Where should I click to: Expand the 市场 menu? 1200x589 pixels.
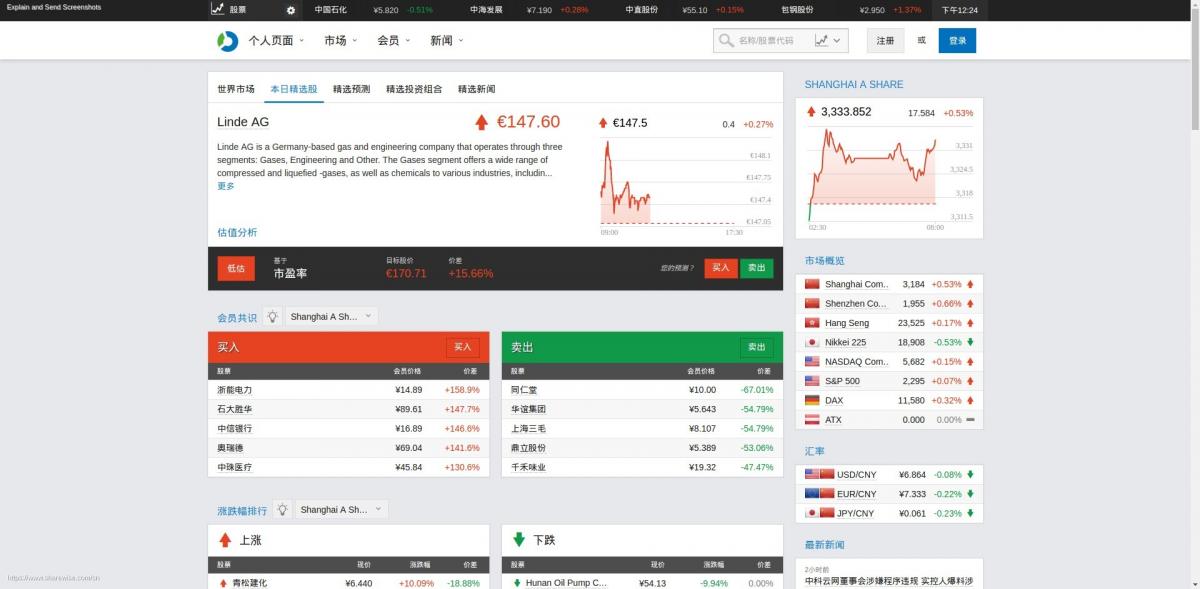click(x=340, y=41)
